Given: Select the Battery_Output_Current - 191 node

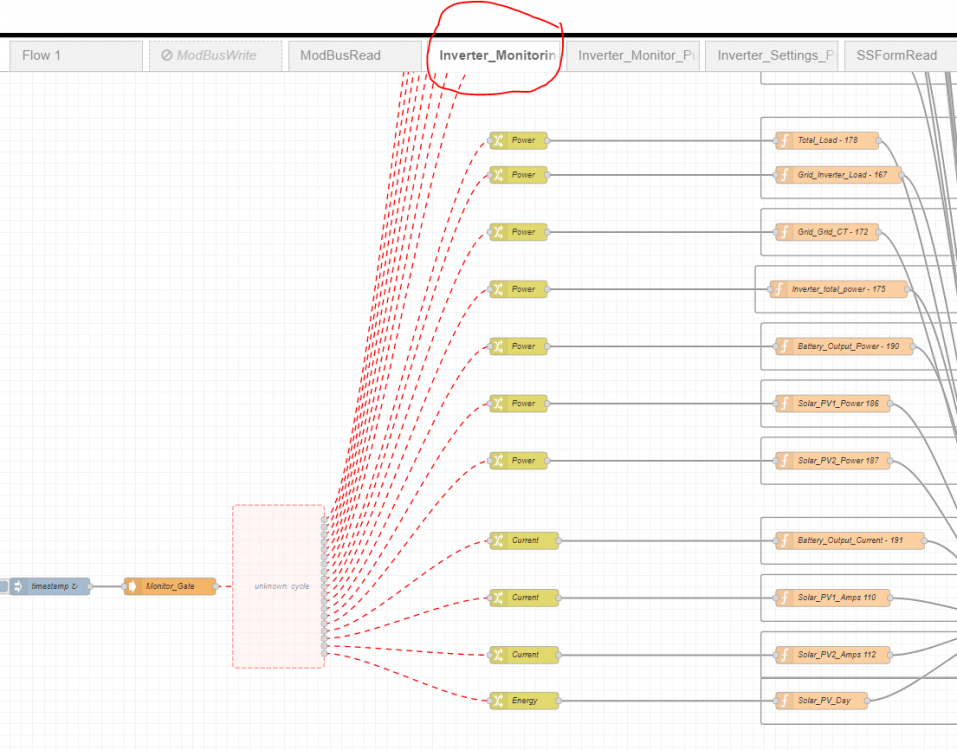Looking at the screenshot, I should (850, 540).
